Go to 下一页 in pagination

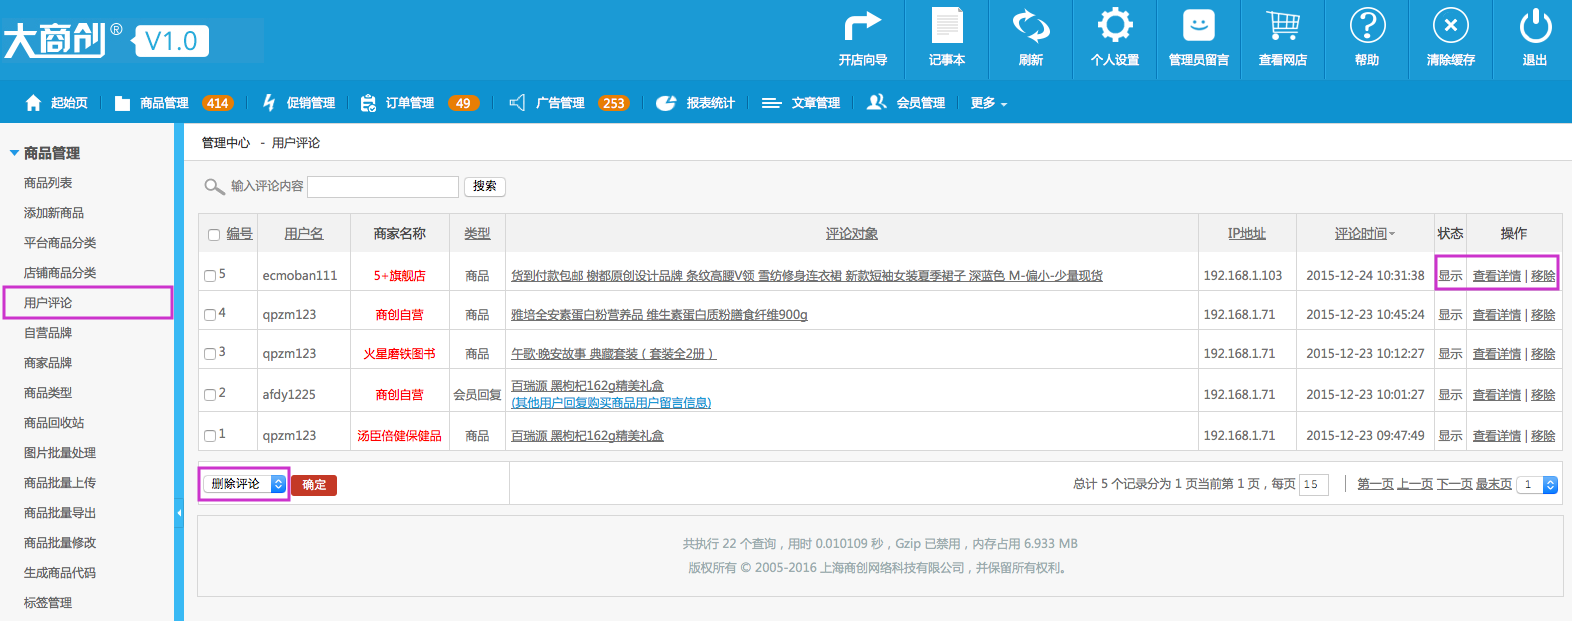point(1454,484)
